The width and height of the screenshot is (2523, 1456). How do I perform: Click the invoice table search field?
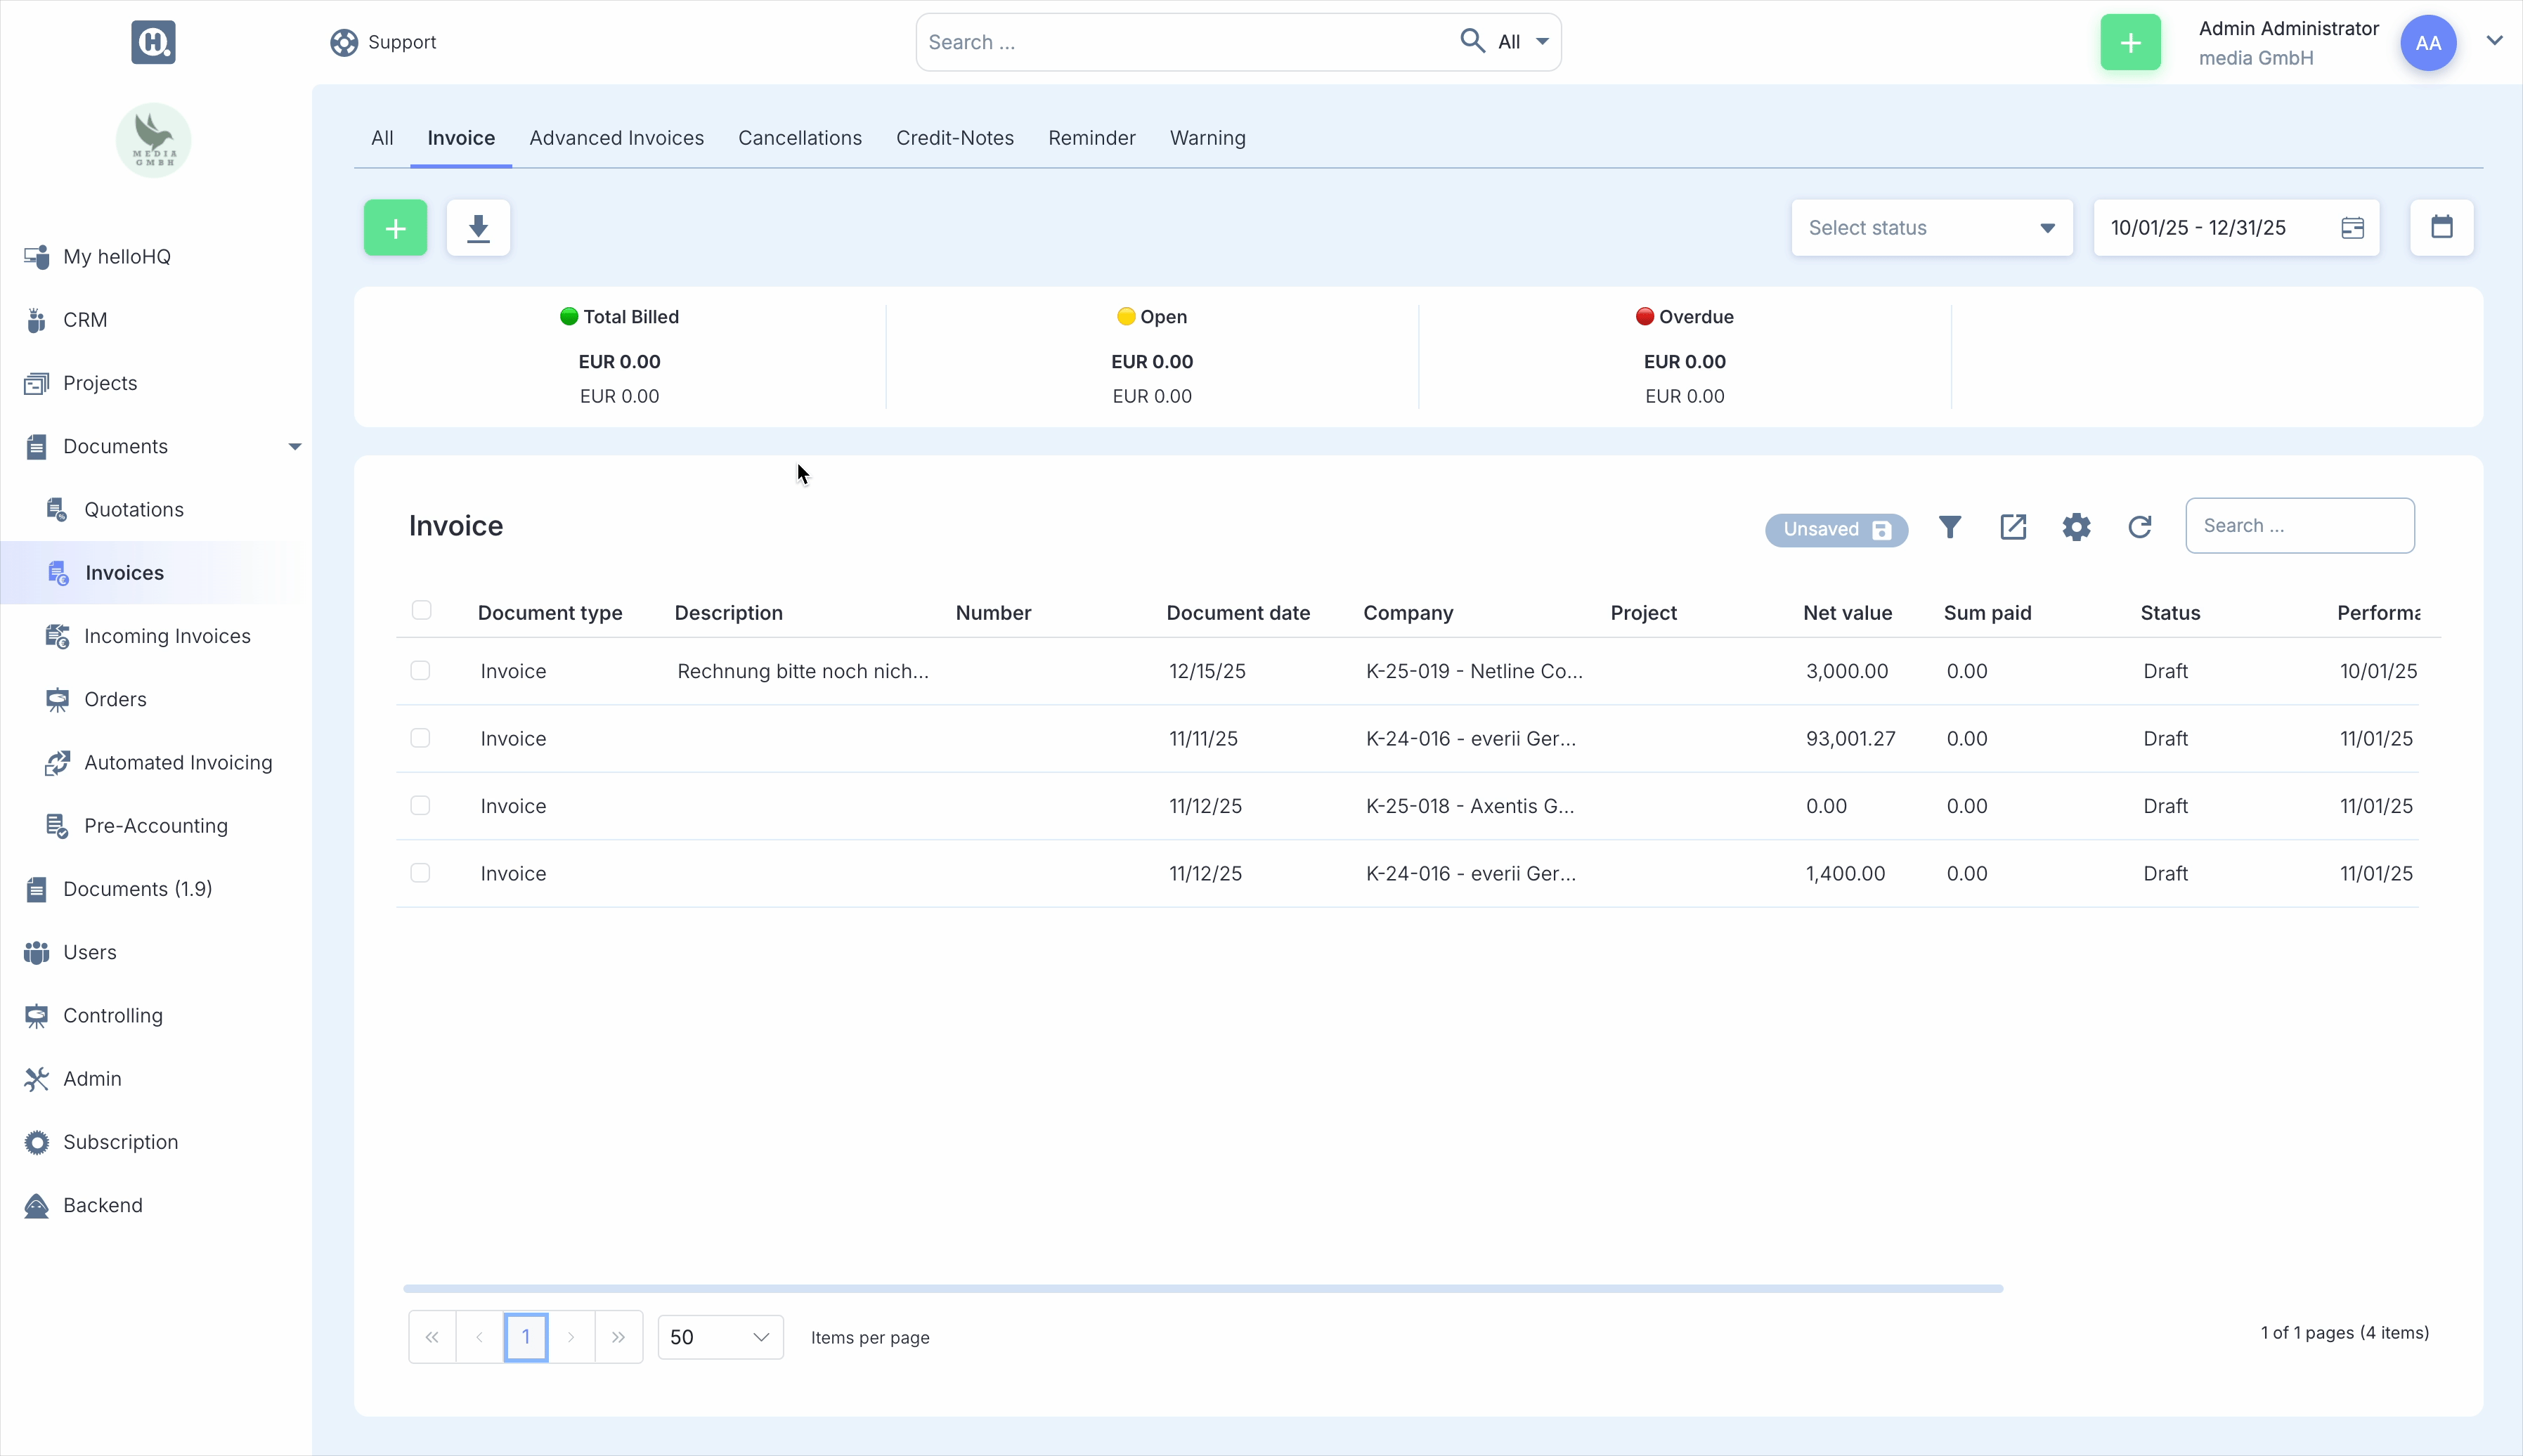click(2299, 526)
